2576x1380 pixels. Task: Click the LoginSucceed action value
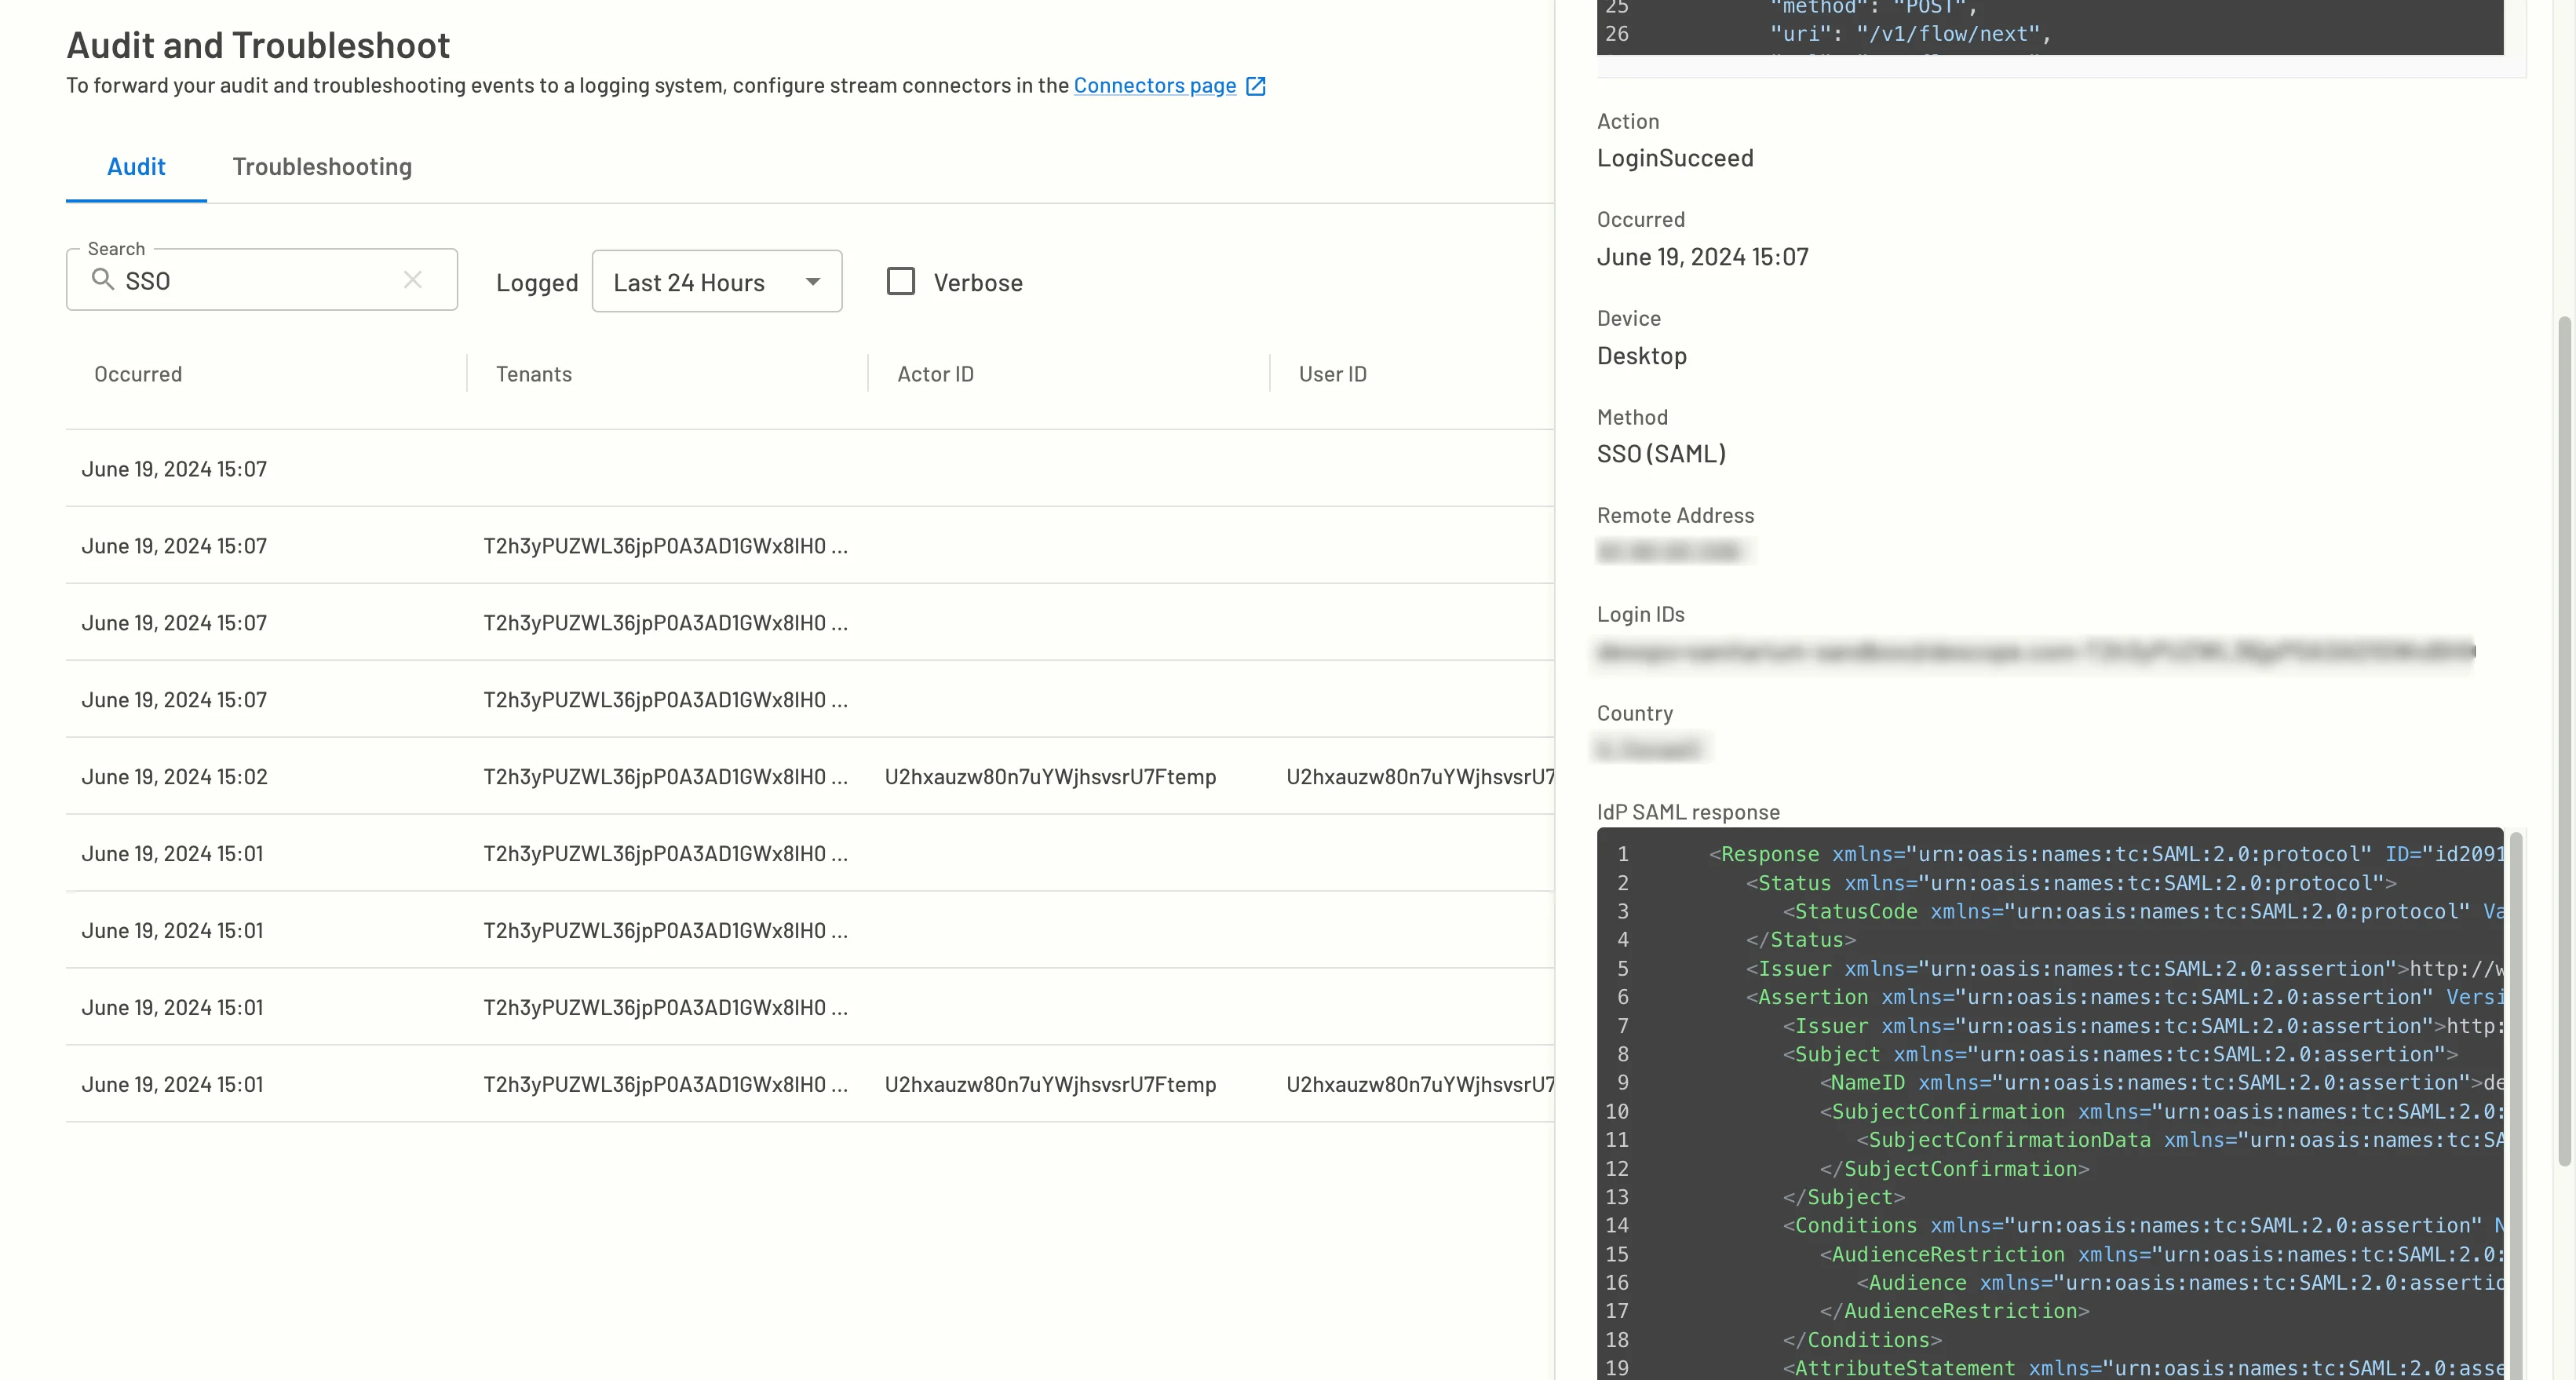(x=1675, y=159)
